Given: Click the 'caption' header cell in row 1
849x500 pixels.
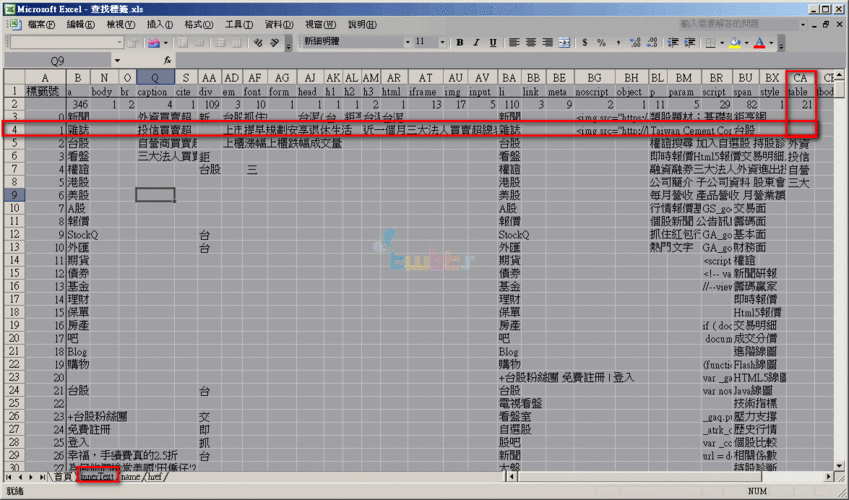Looking at the screenshot, I should [x=155, y=92].
